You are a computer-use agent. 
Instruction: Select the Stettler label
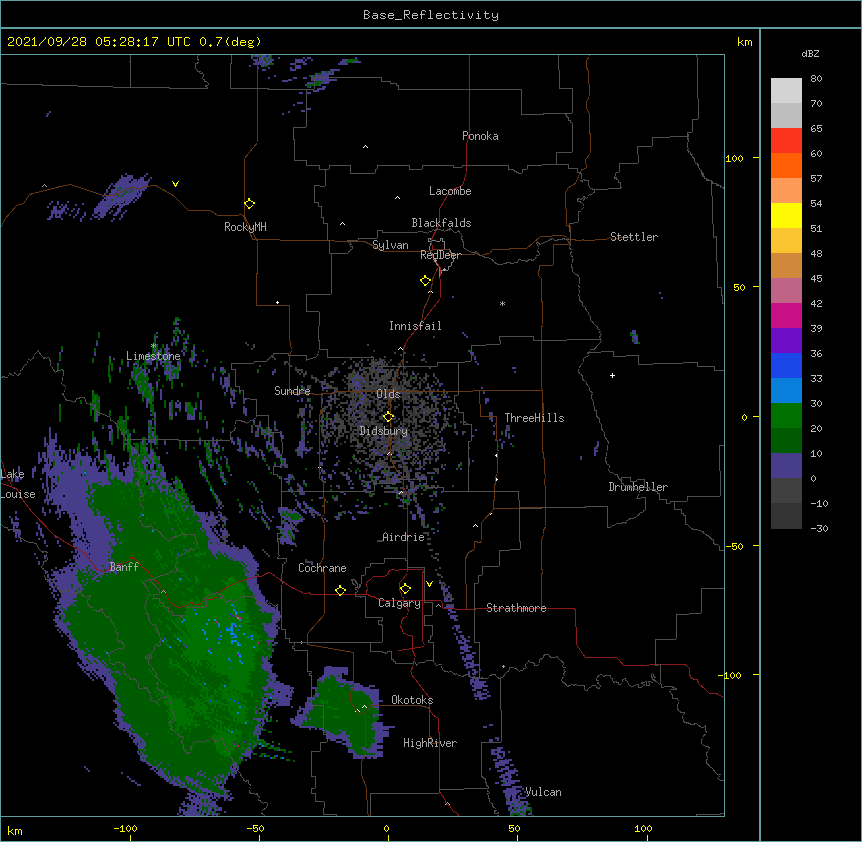pos(634,237)
